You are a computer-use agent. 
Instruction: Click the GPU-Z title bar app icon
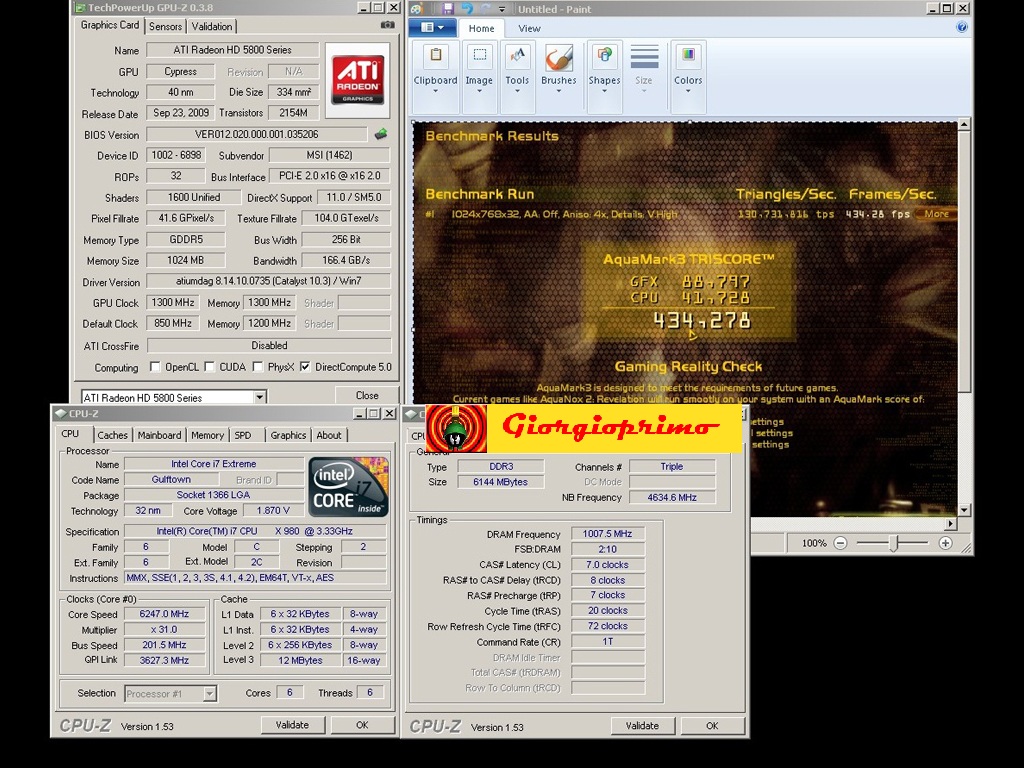[80, 8]
